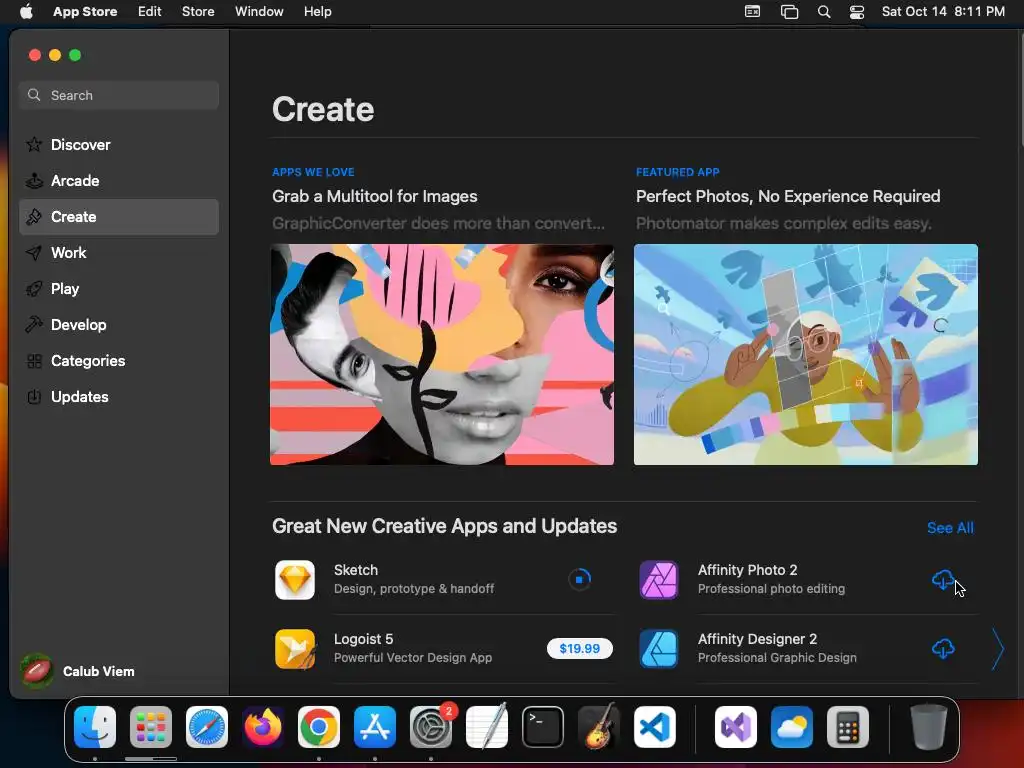Click the 'Affinity Designer 2' title text
Image resolution: width=1024 pixels, height=768 pixels.
click(x=758, y=639)
